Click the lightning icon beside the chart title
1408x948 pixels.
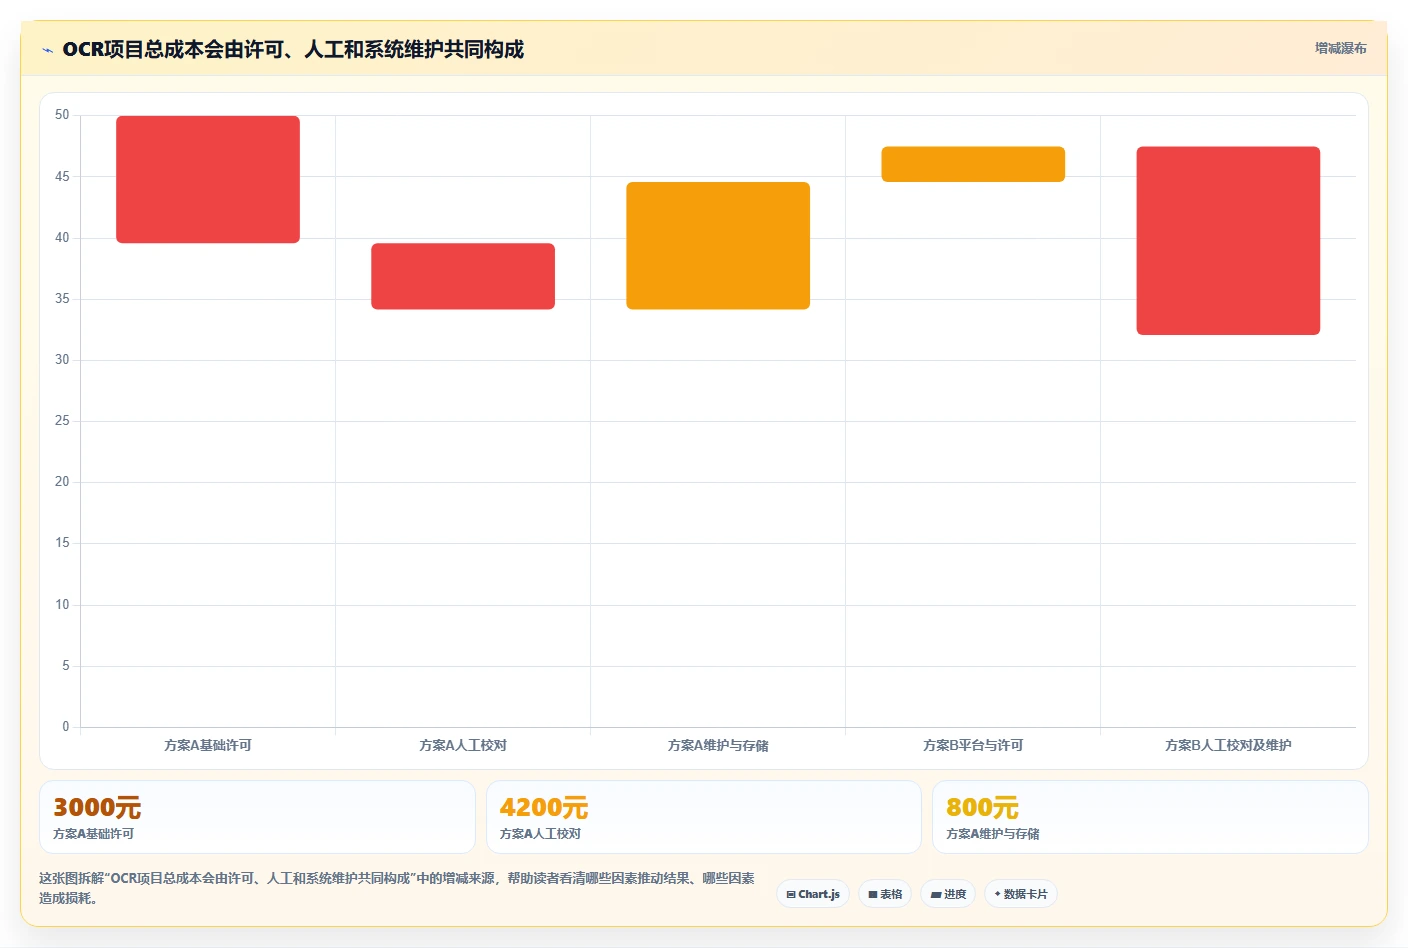[x=47, y=50]
